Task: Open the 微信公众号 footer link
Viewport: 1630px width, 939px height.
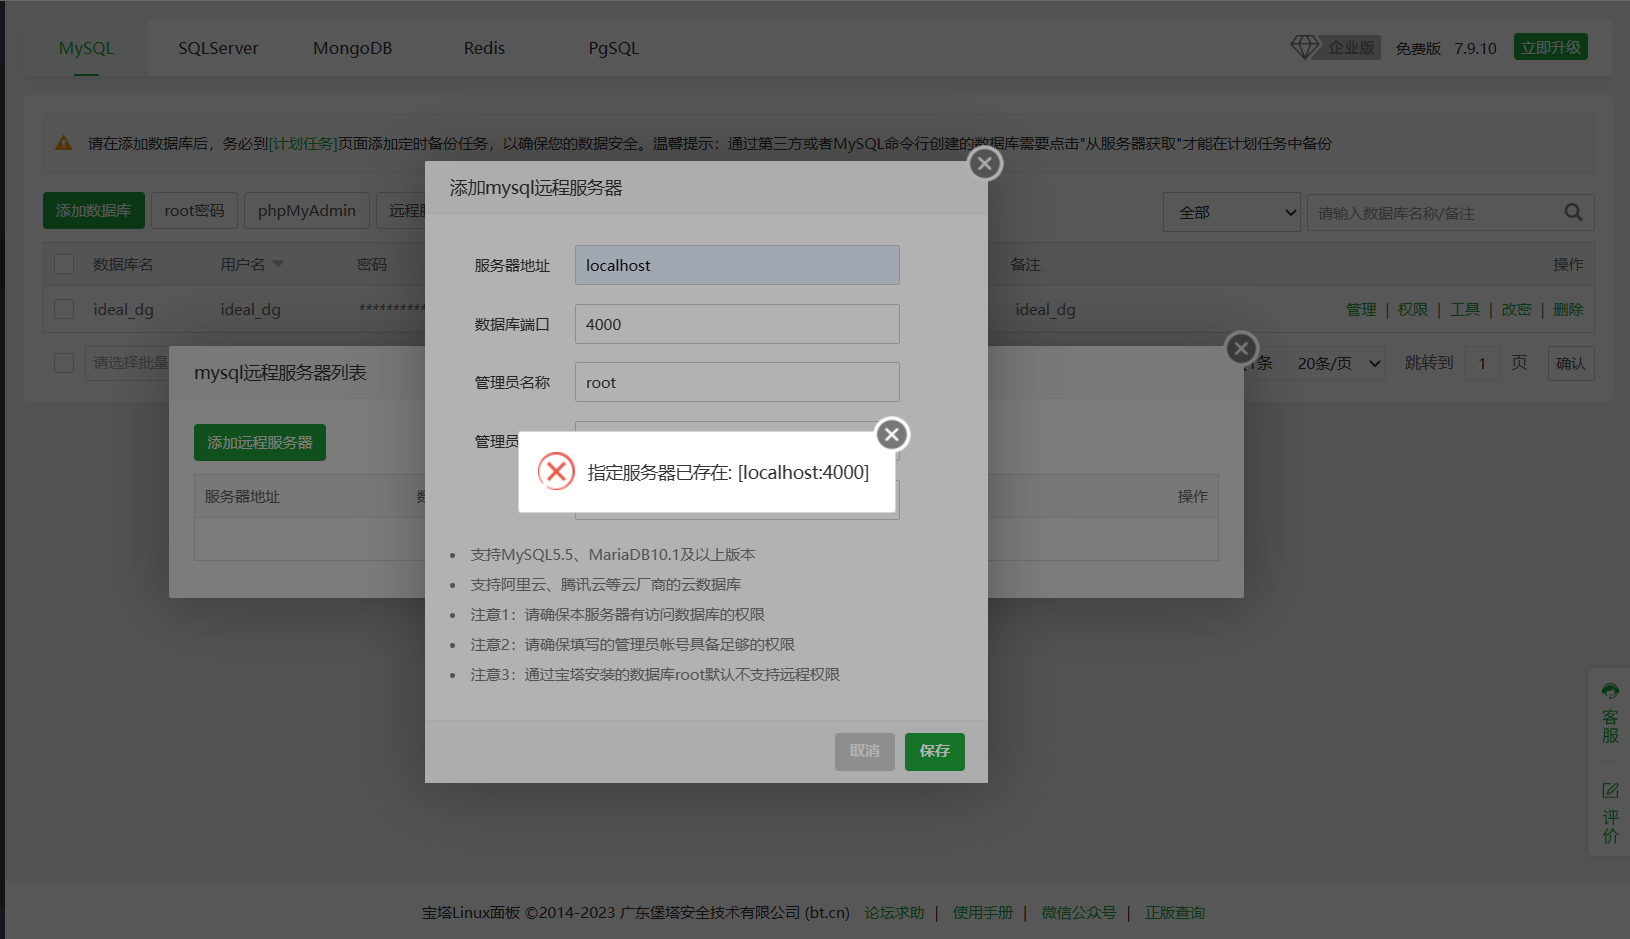Action: click(x=1079, y=912)
